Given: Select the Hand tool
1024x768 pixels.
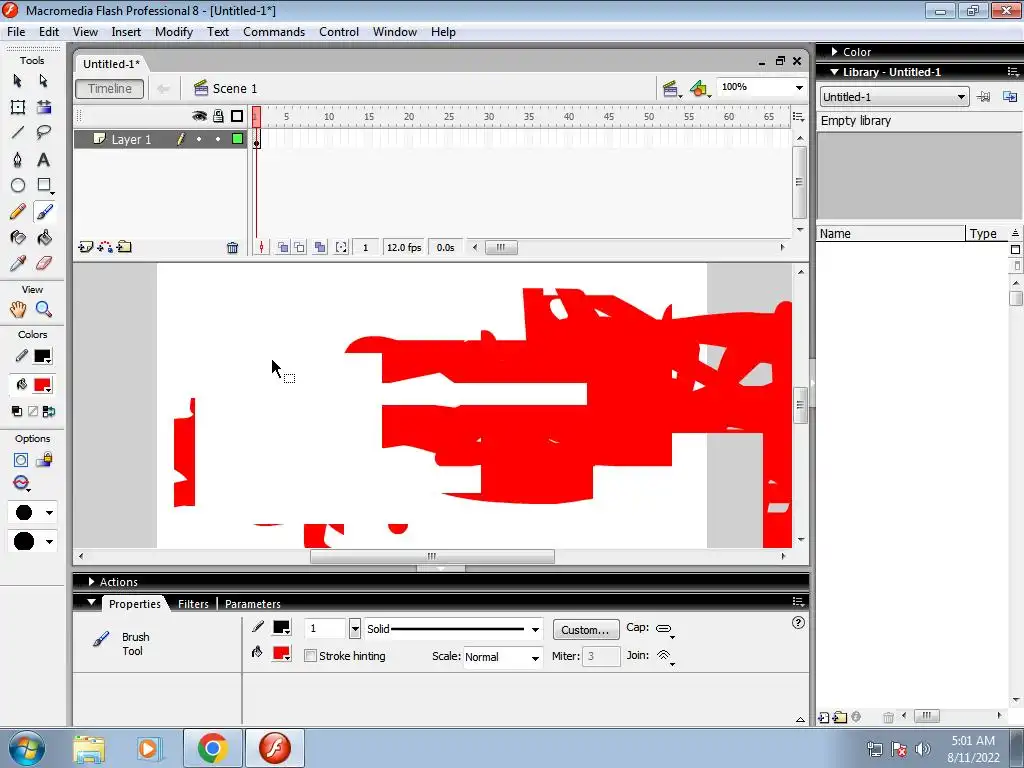Looking at the screenshot, I should point(18,309).
